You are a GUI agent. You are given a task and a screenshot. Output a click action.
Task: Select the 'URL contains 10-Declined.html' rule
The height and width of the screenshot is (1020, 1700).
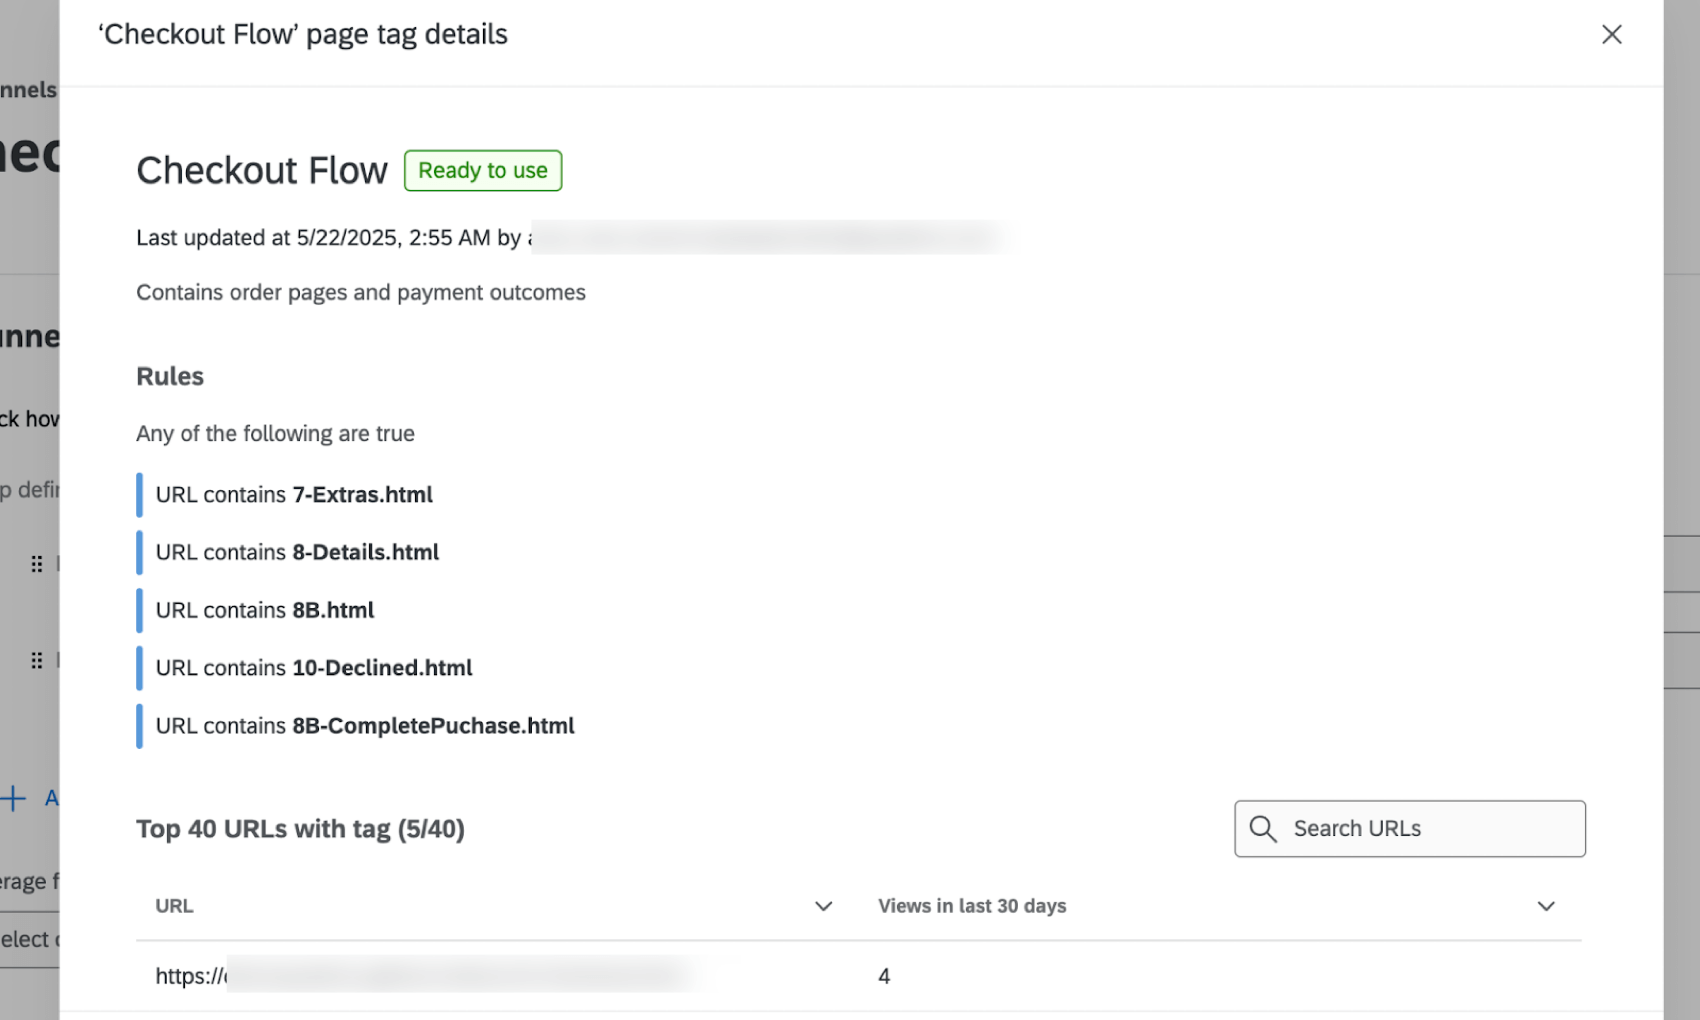point(314,668)
